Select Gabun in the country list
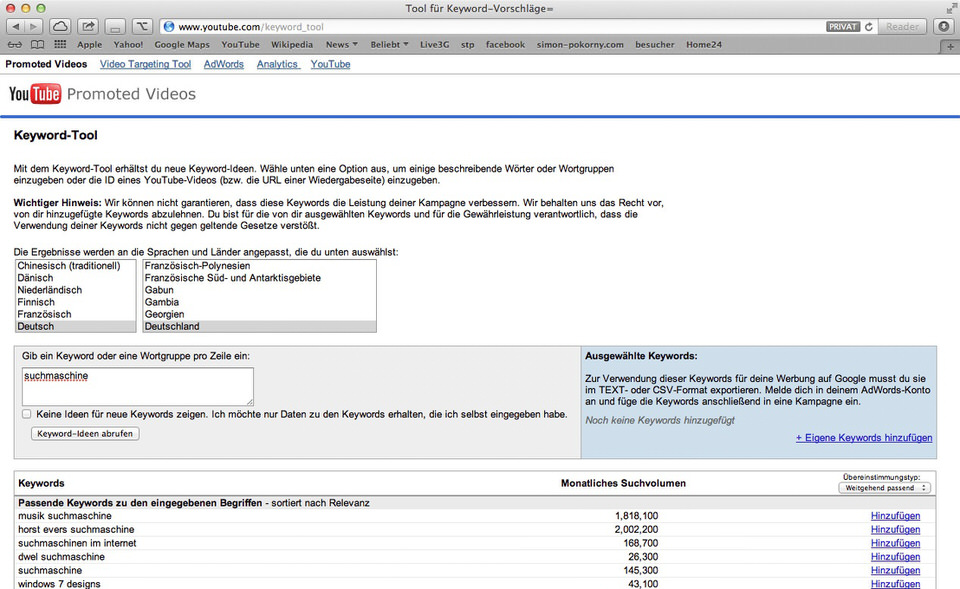 pyautogui.click(x=260, y=290)
